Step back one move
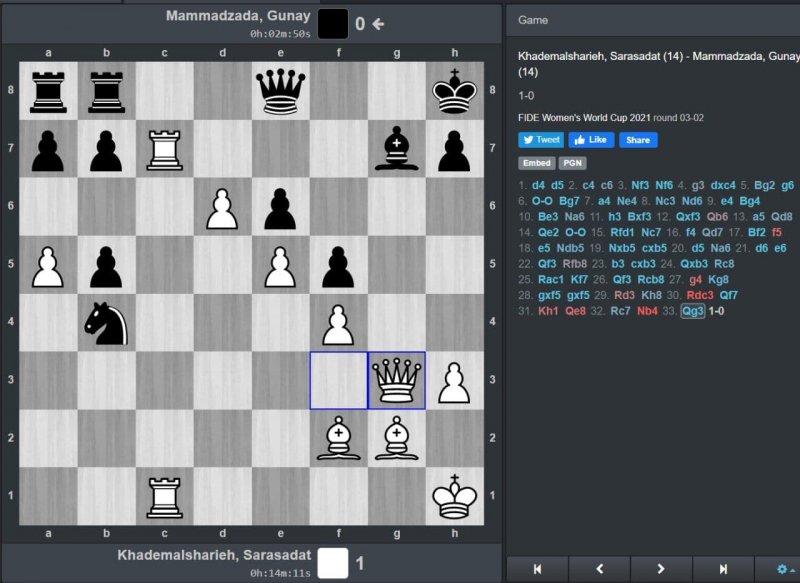 [600, 569]
